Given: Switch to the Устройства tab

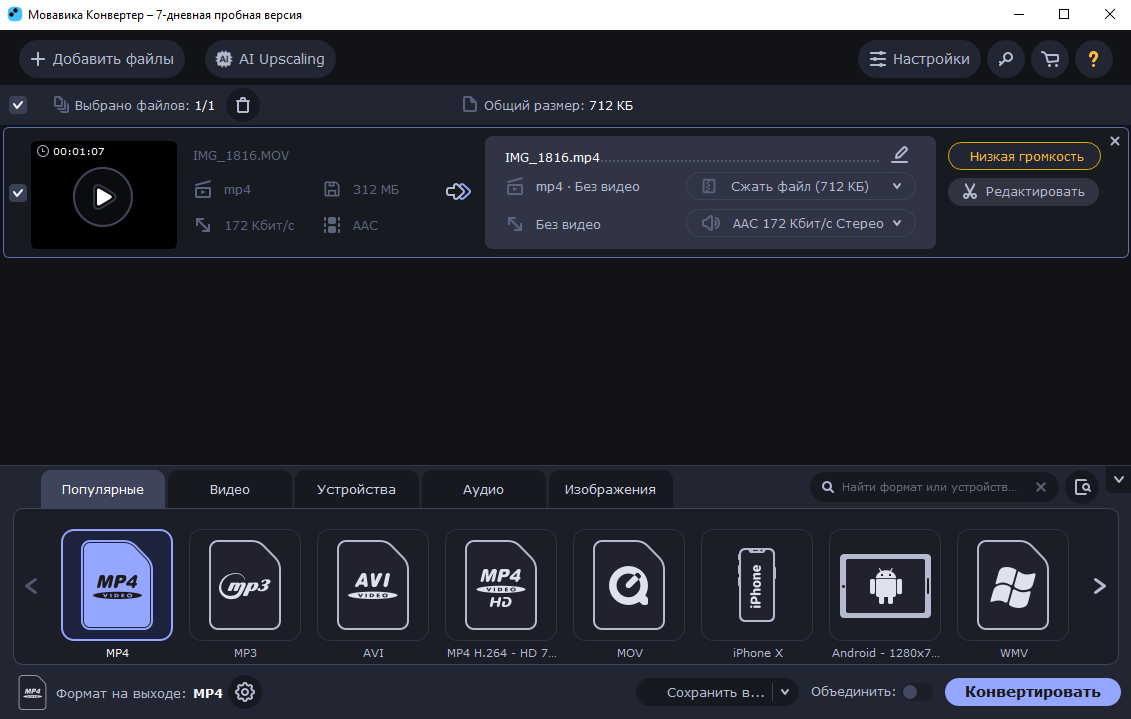Looking at the screenshot, I should (356, 490).
